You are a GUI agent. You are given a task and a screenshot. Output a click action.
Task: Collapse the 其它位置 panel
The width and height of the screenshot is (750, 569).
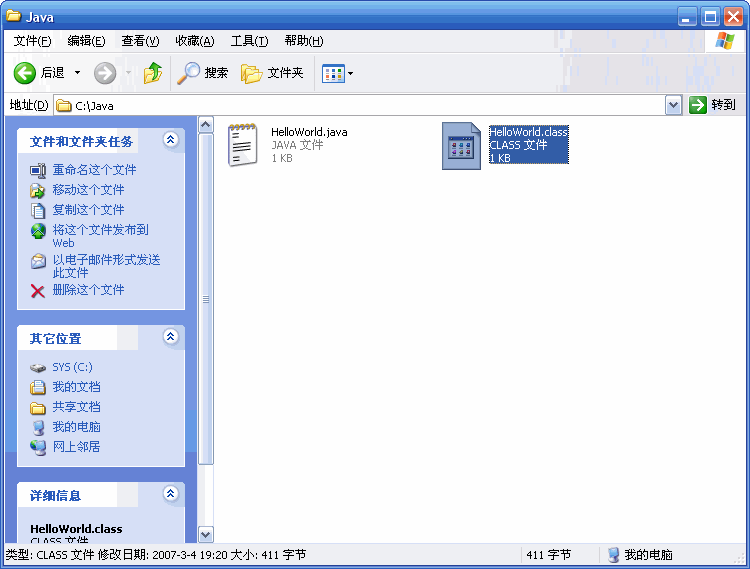[170, 337]
